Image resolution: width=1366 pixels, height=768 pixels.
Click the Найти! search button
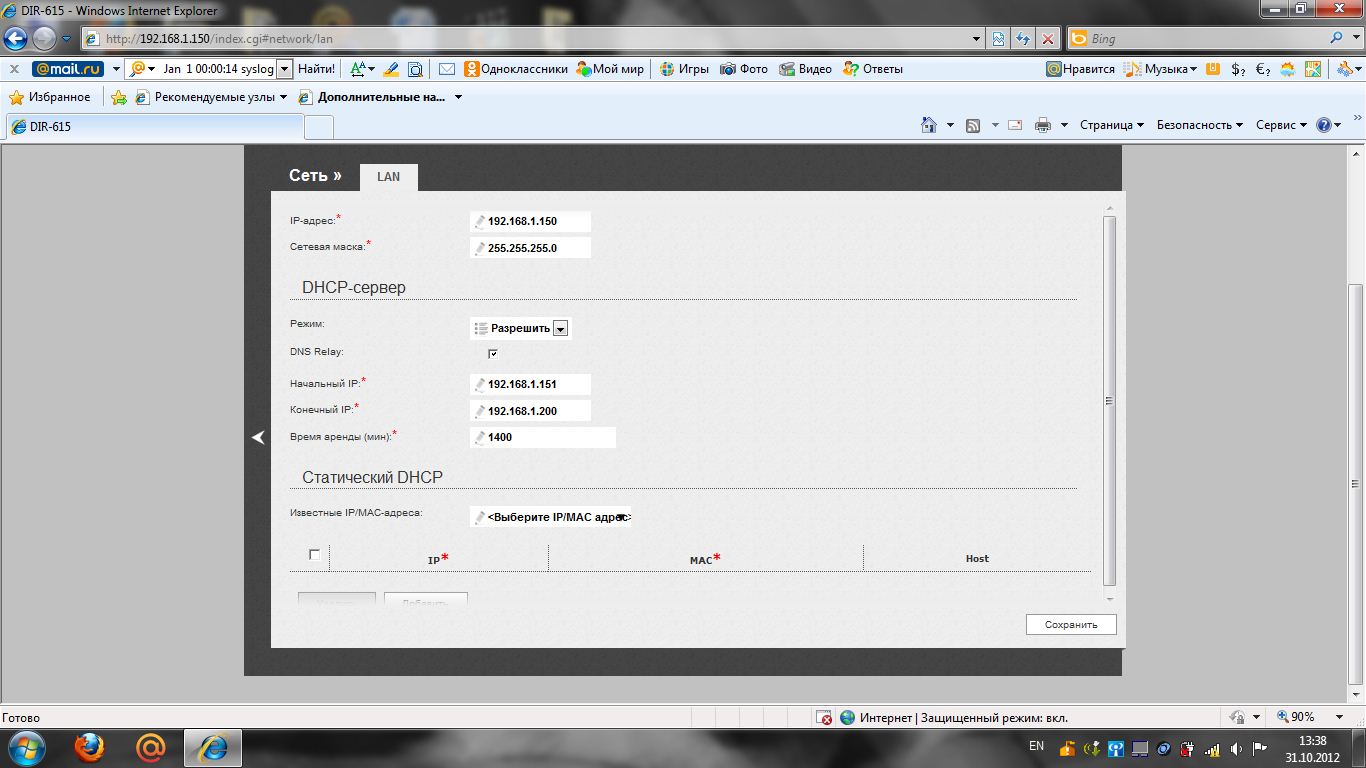click(x=316, y=69)
